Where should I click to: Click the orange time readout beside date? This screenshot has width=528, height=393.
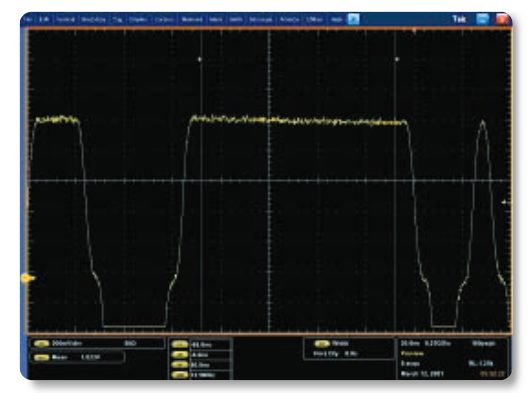(492, 374)
